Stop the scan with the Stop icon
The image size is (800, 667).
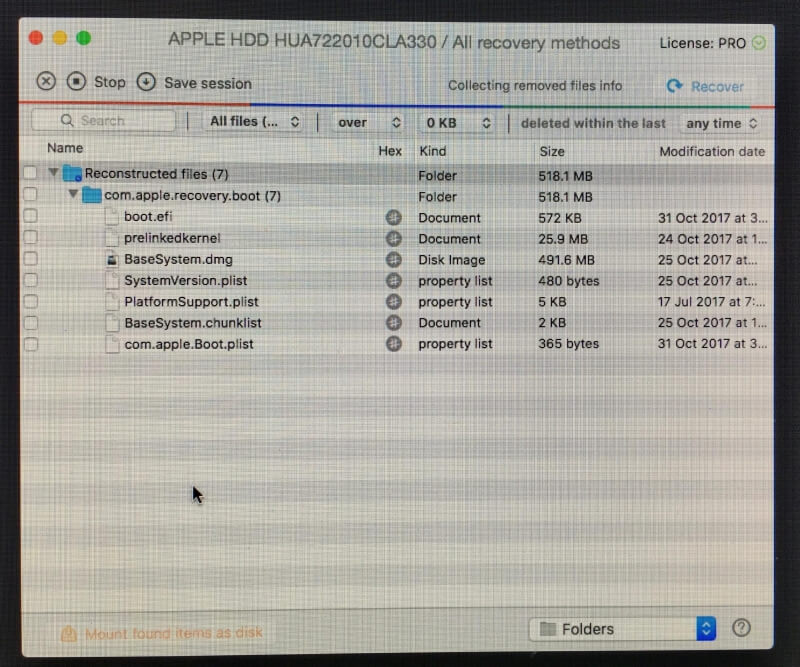pyautogui.click(x=77, y=81)
